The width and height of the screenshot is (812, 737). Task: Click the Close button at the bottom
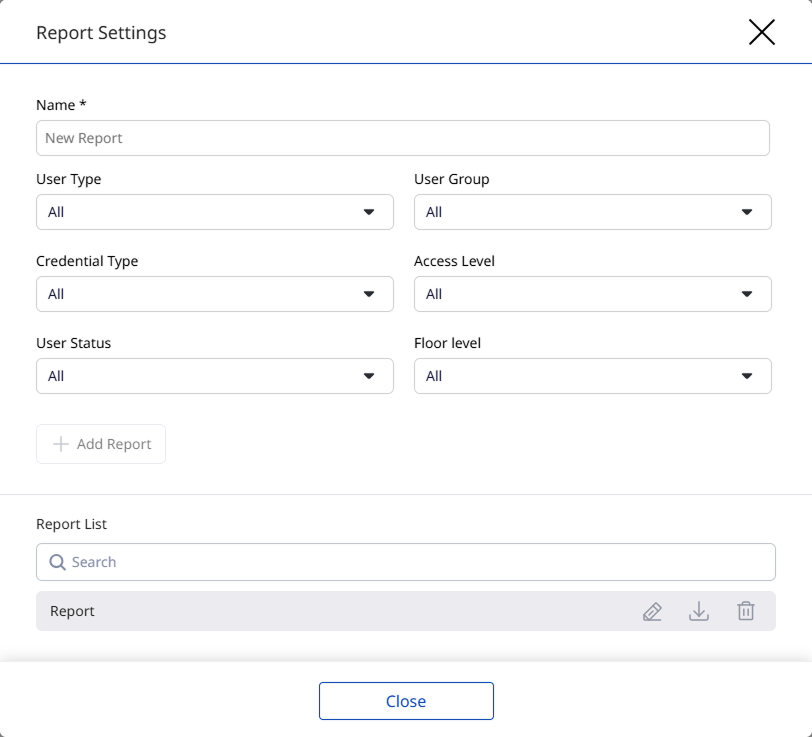[x=406, y=701]
